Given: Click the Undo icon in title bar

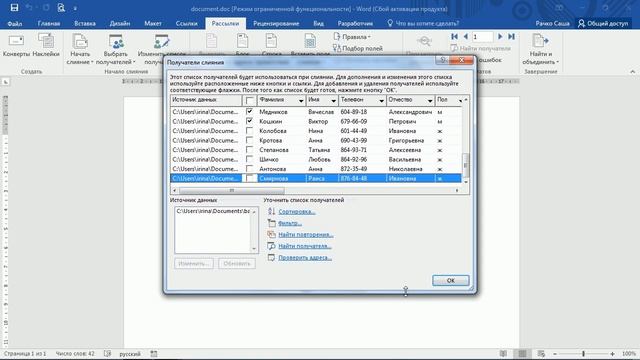Looking at the screenshot, I should pyautogui.click(x=30, y=8).
